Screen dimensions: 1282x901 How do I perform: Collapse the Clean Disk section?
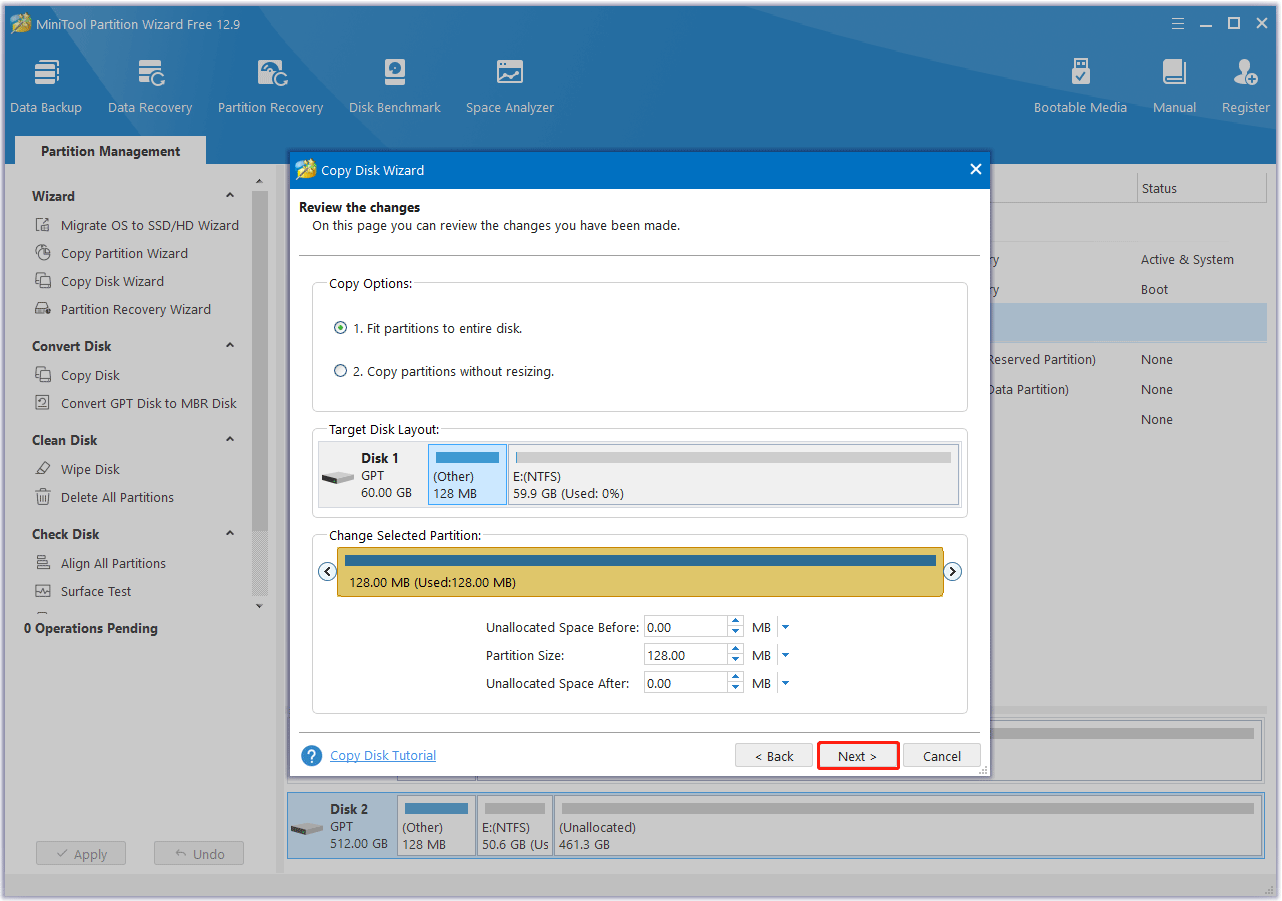[229, 440]
